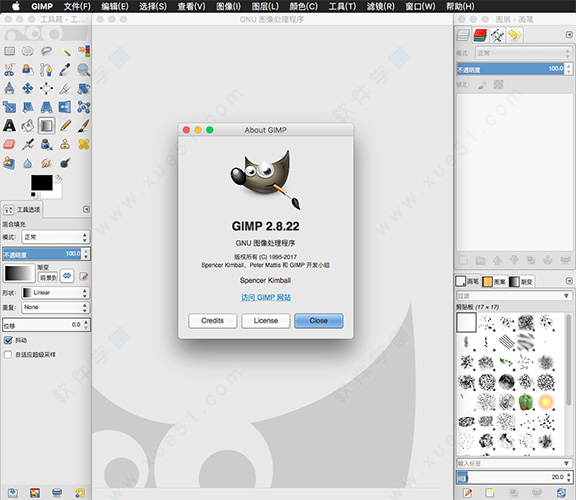Switch to the Gradients (渐变) tab
576x500 pixels.
coord(521,281)
